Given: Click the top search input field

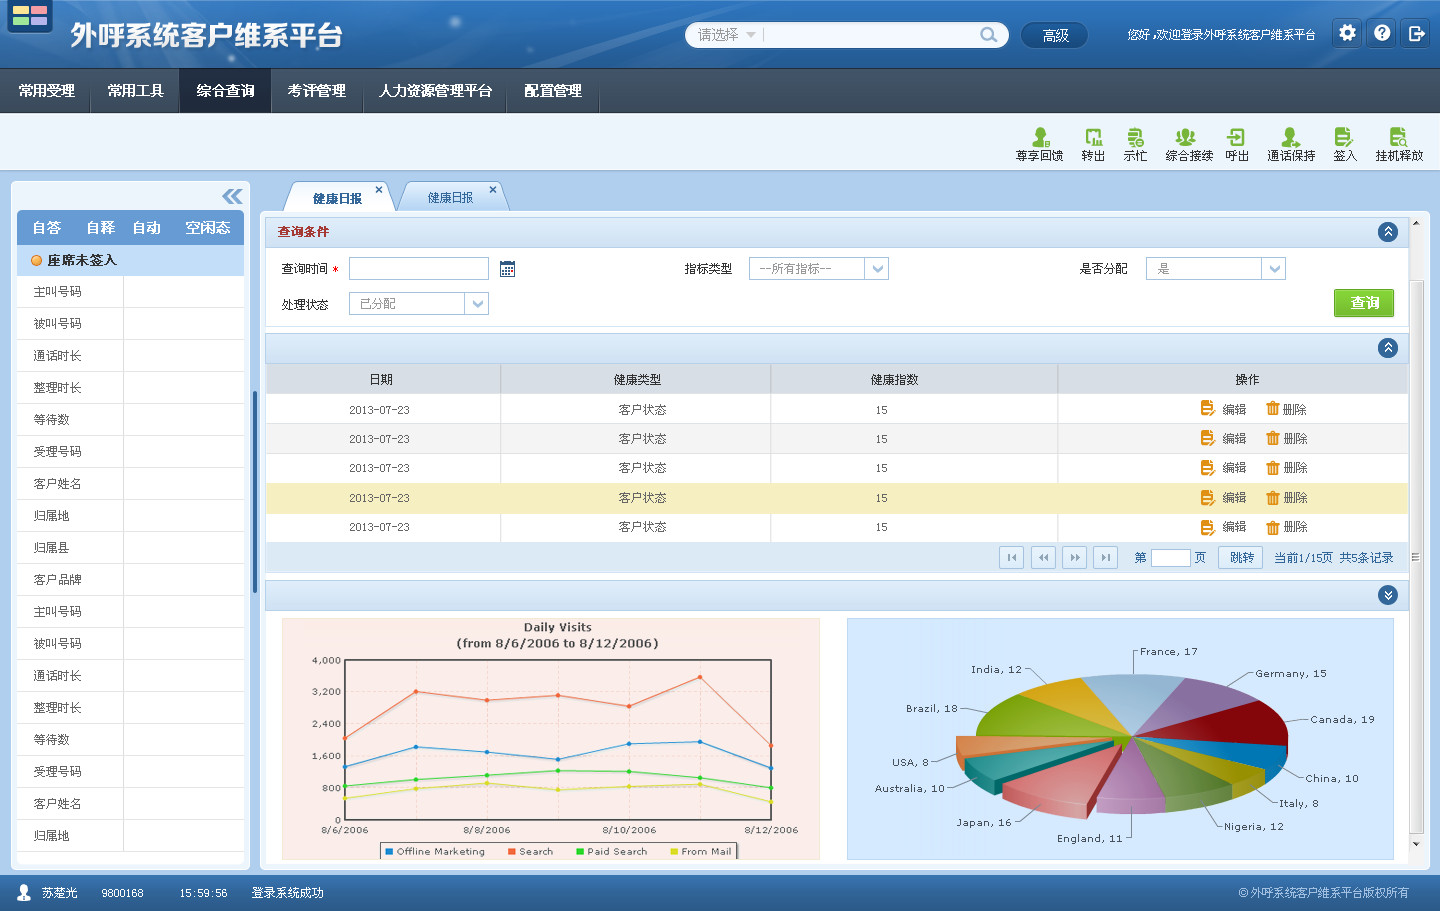Looking at the screenshot, I should tap(870, 35).
